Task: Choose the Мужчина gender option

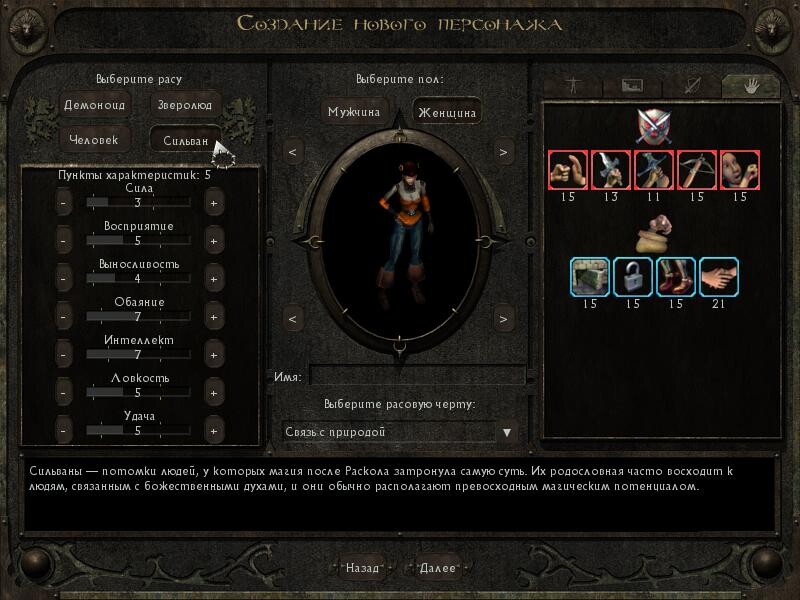Action: click(x=354, y=112)
